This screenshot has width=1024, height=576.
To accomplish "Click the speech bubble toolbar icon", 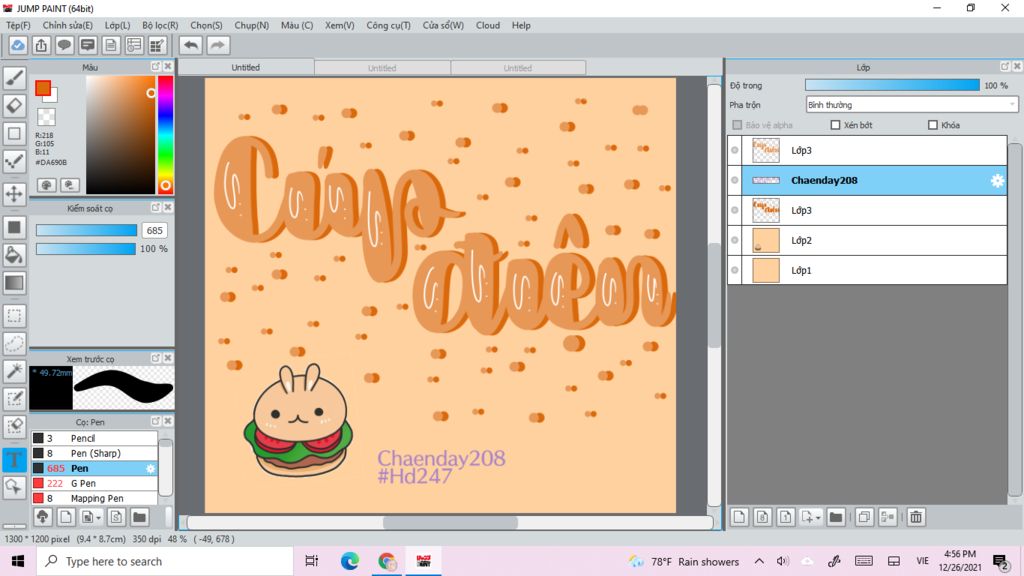I will click(x=64, y=45).
